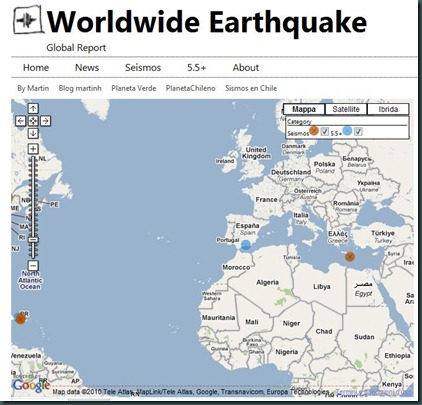Click the Algeria label on map
Image resolution: width=422 pixels, height=405 pixels.
click(x=267, y=282)
